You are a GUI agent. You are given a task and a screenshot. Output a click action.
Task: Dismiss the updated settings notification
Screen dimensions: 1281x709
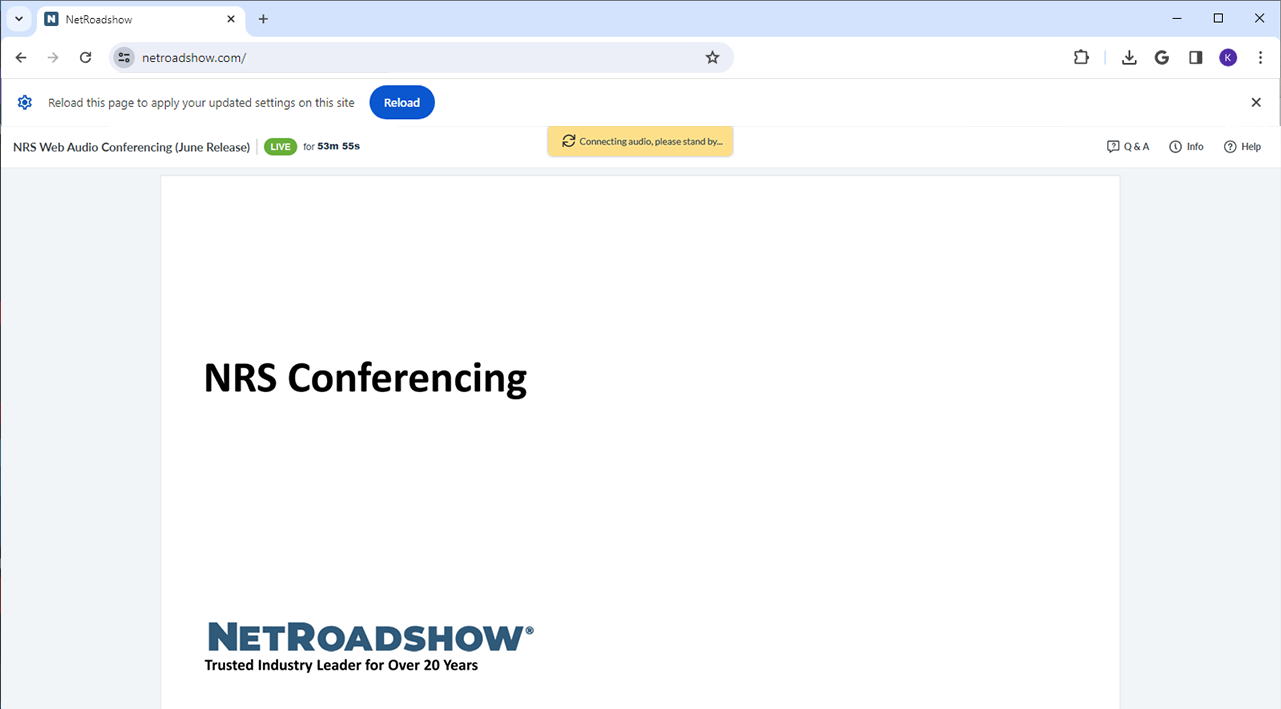[x=1256, y=102]
